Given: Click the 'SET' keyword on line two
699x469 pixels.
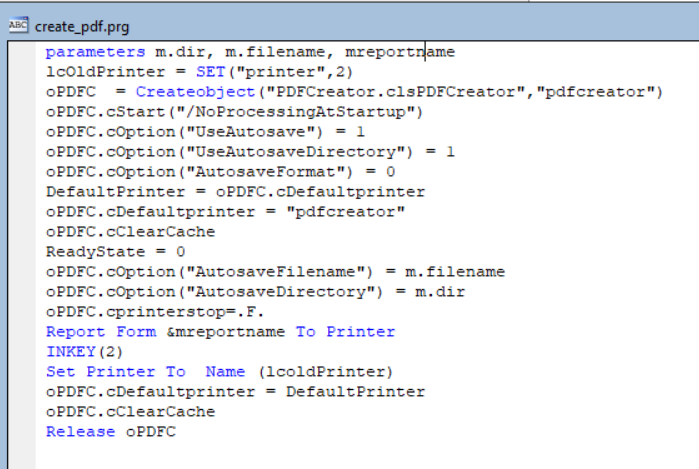Looking at the screenshot, I should [210, 72].
